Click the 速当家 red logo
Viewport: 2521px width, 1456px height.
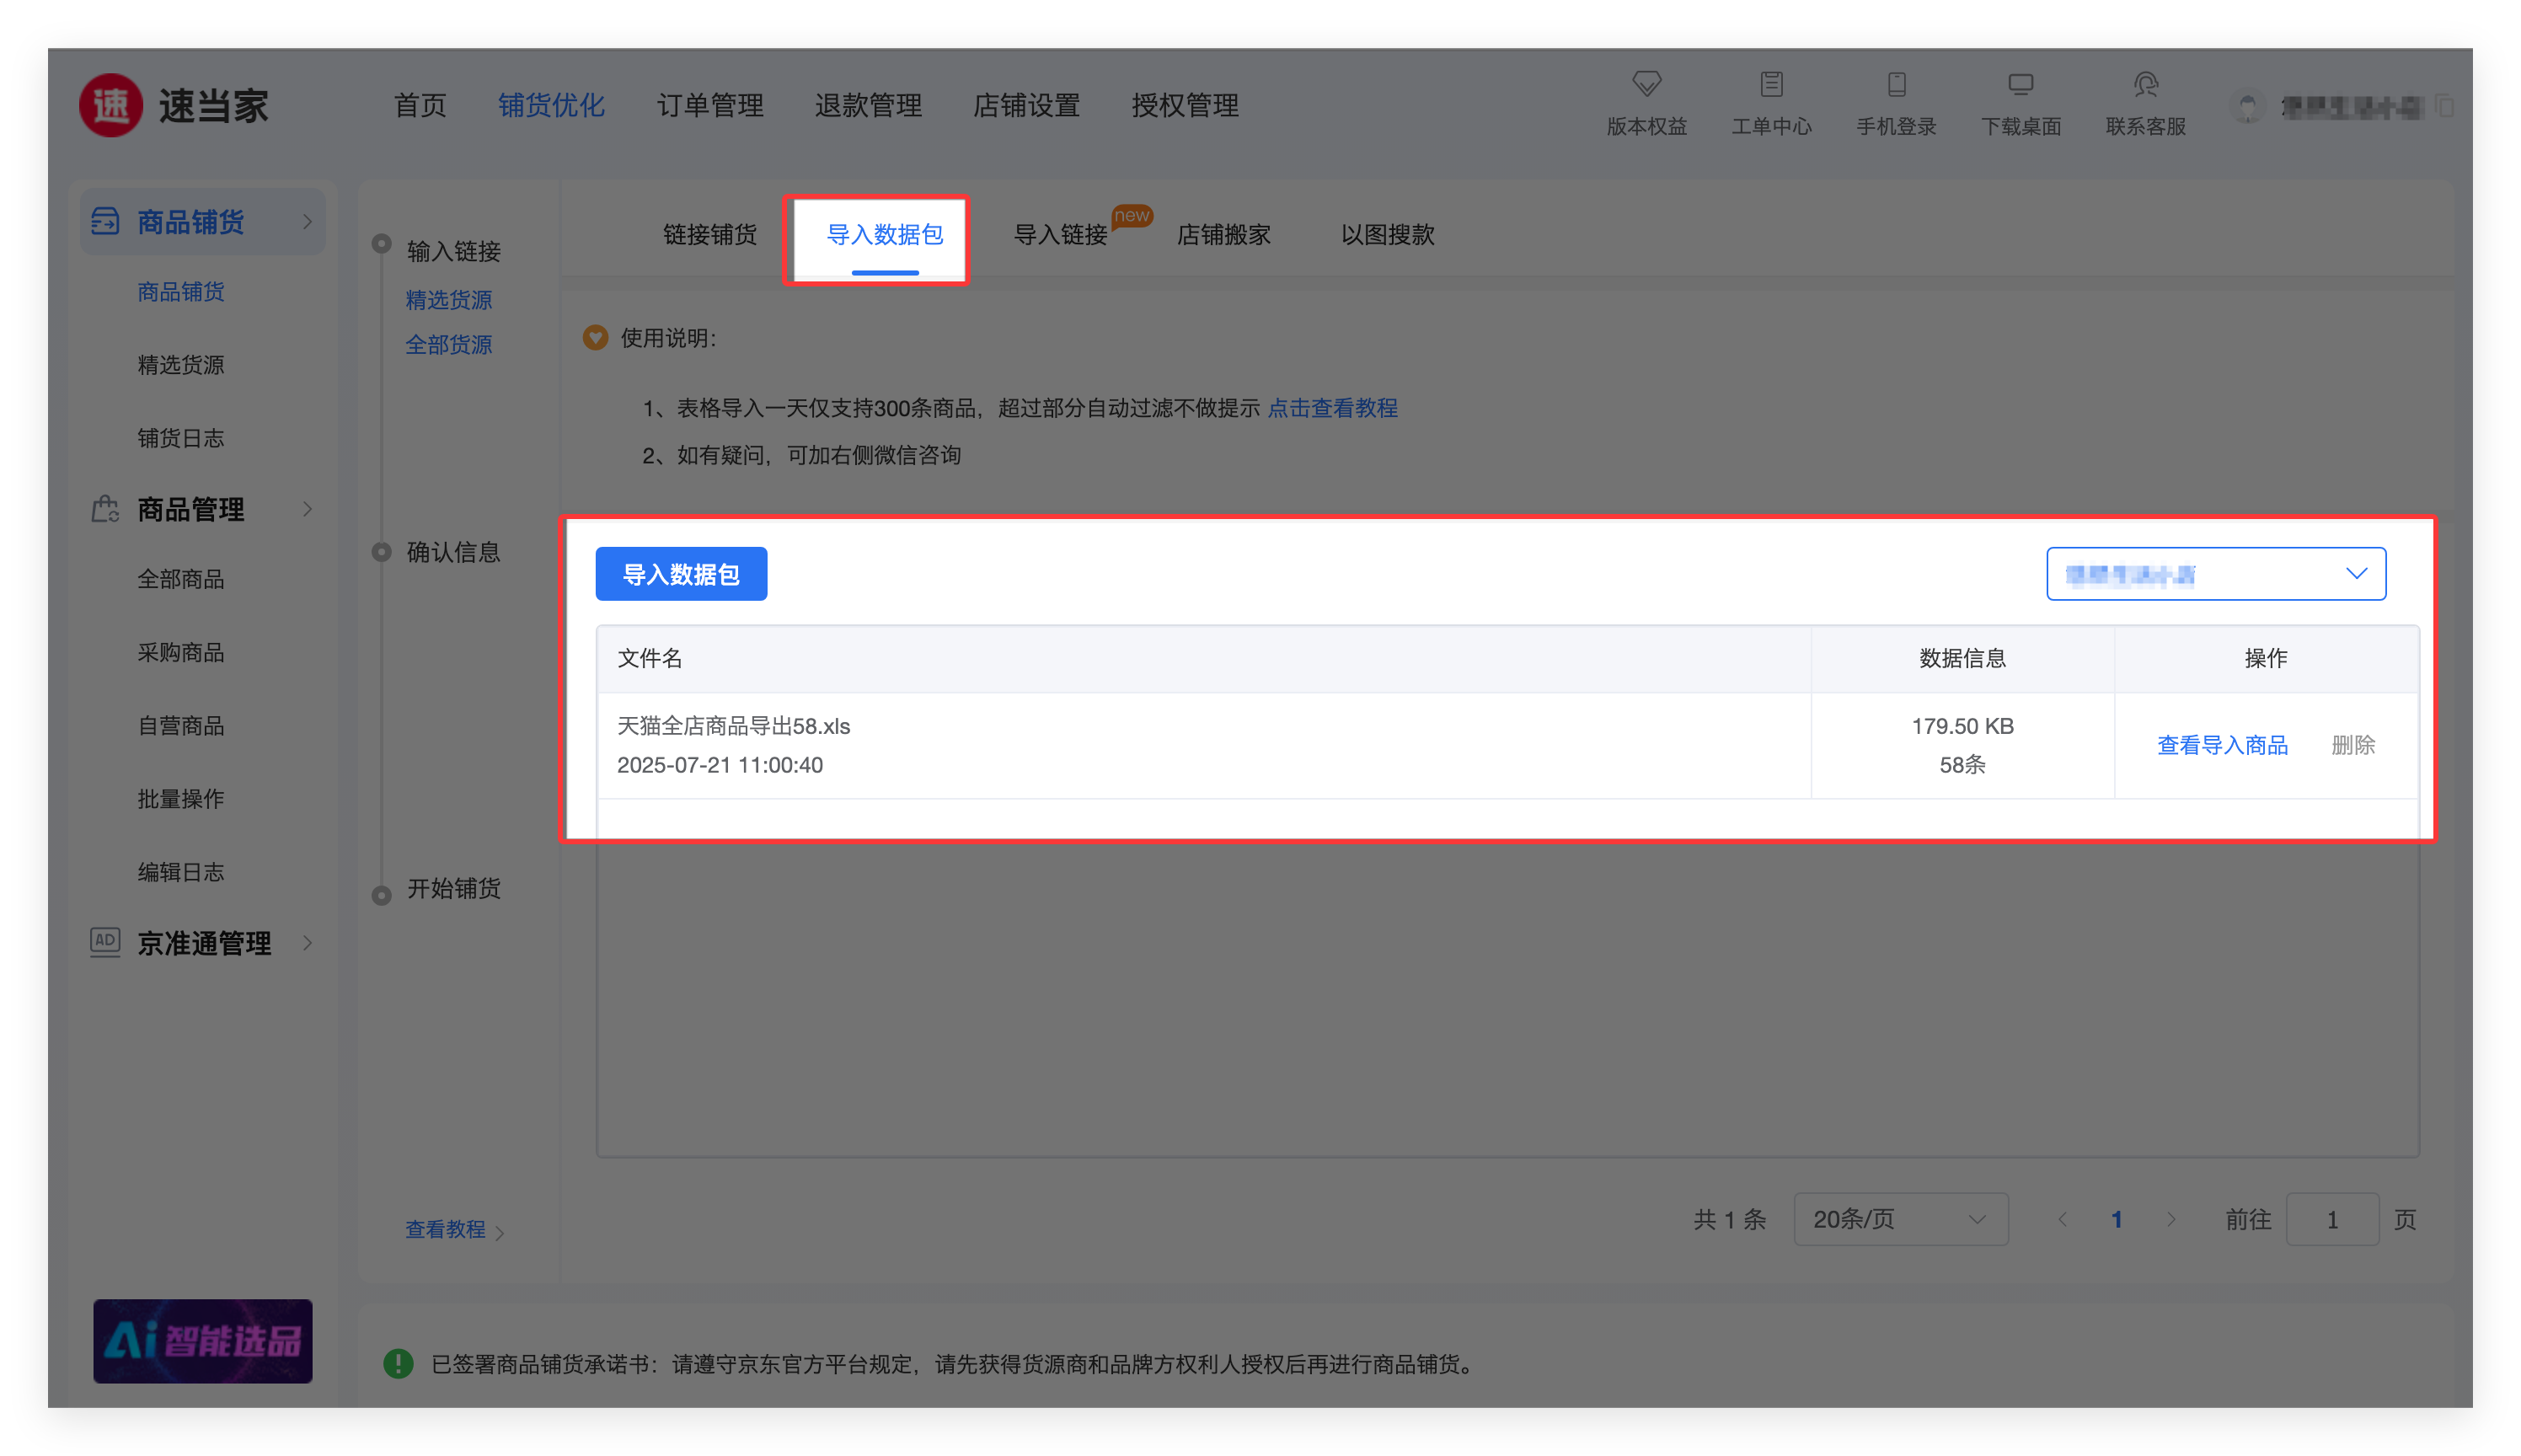click(x=111, y=106)
